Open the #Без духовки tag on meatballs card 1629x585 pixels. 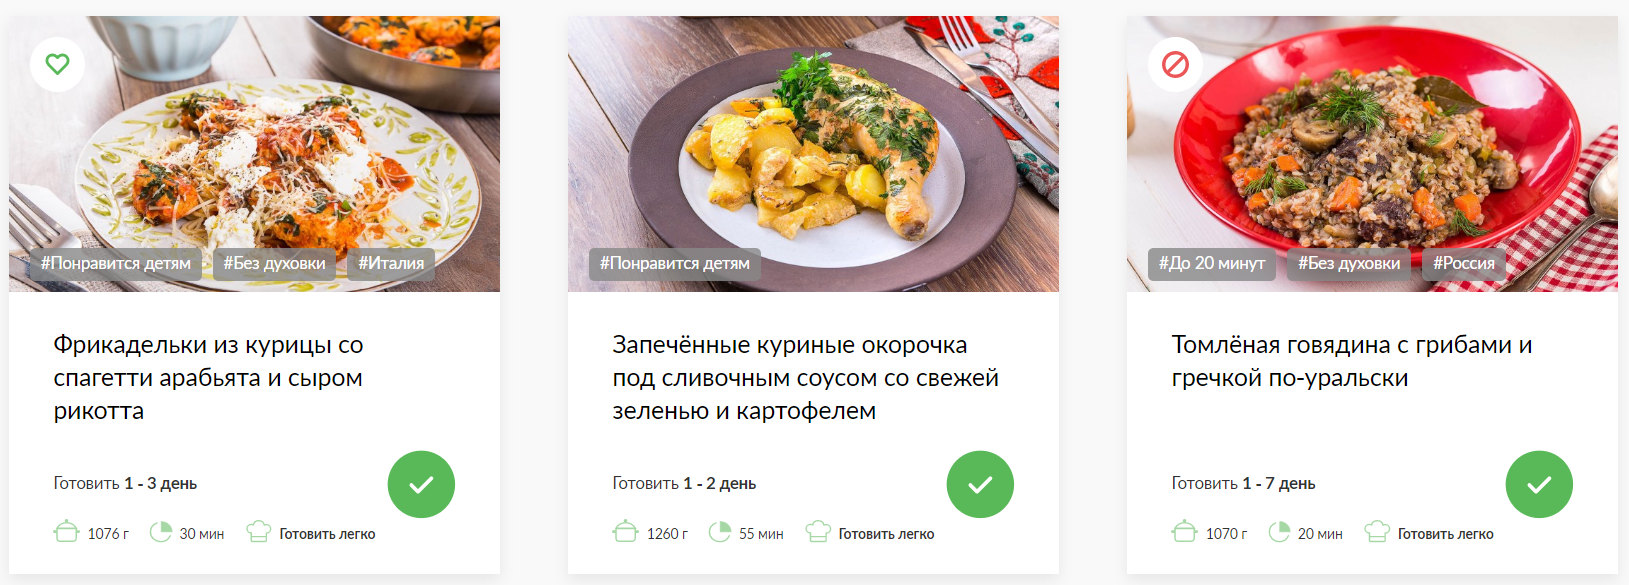[275, 264]
